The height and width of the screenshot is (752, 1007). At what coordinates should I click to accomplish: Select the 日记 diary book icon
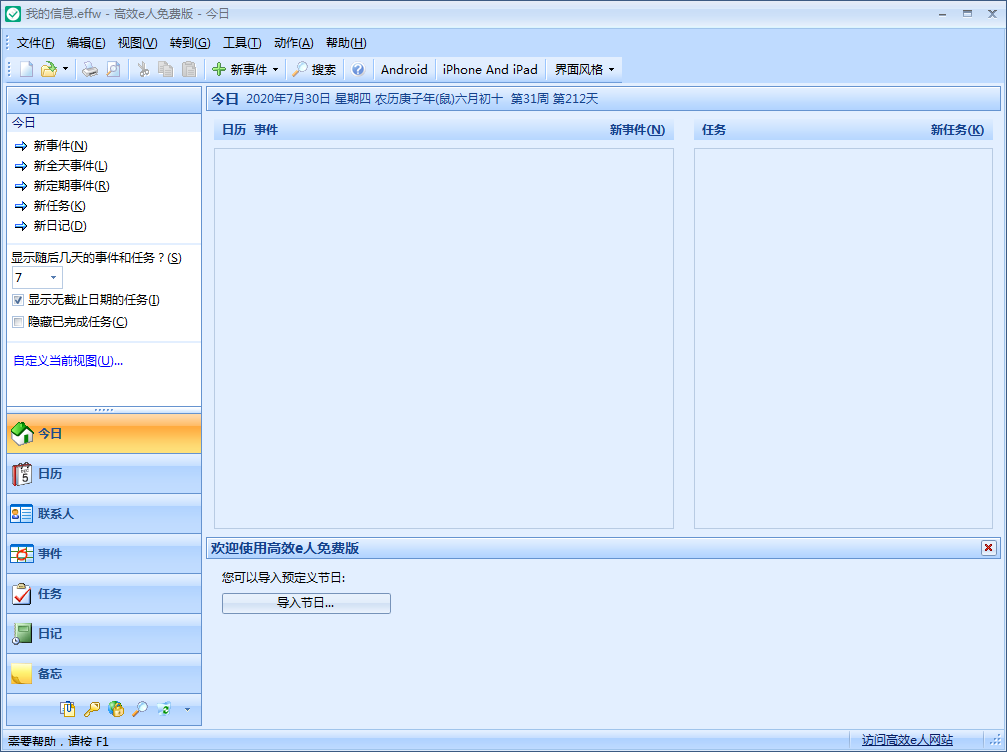click(x=22, y=634)
